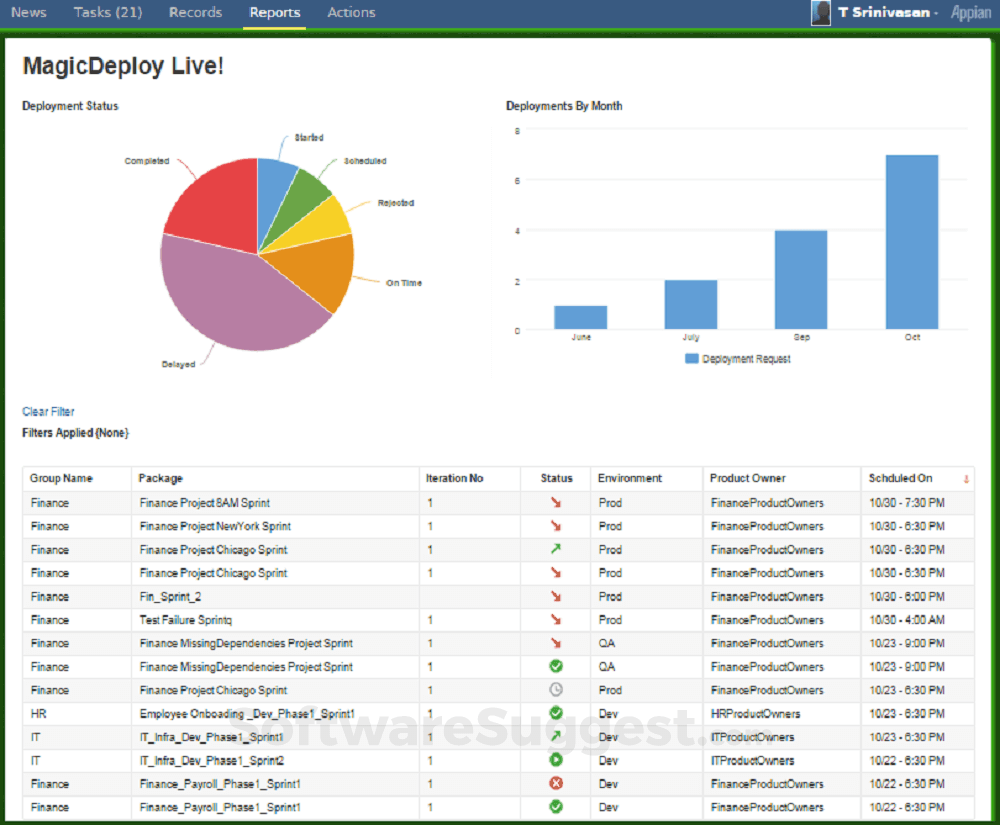Sort the table by Group Name column

point(61,479)
